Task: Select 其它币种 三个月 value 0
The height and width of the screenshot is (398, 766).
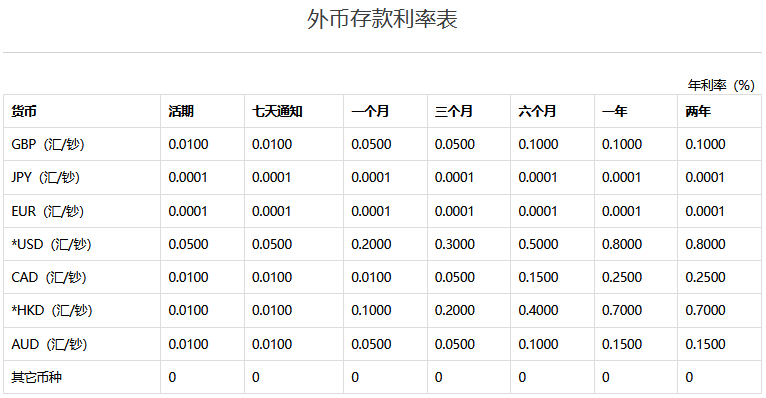Action: [x=439, y=377]
